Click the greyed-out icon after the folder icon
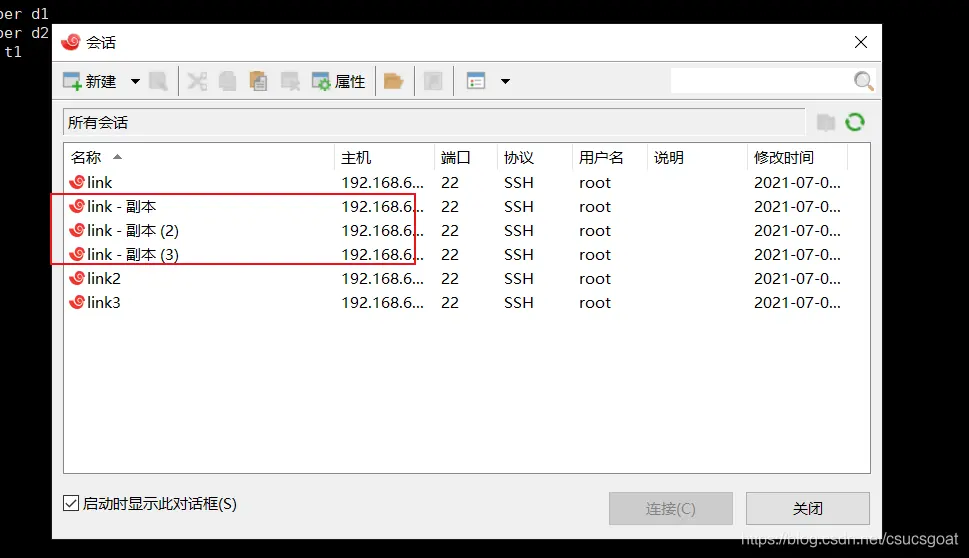The height and width of the screenshot is (558, 969). (433, 82)
